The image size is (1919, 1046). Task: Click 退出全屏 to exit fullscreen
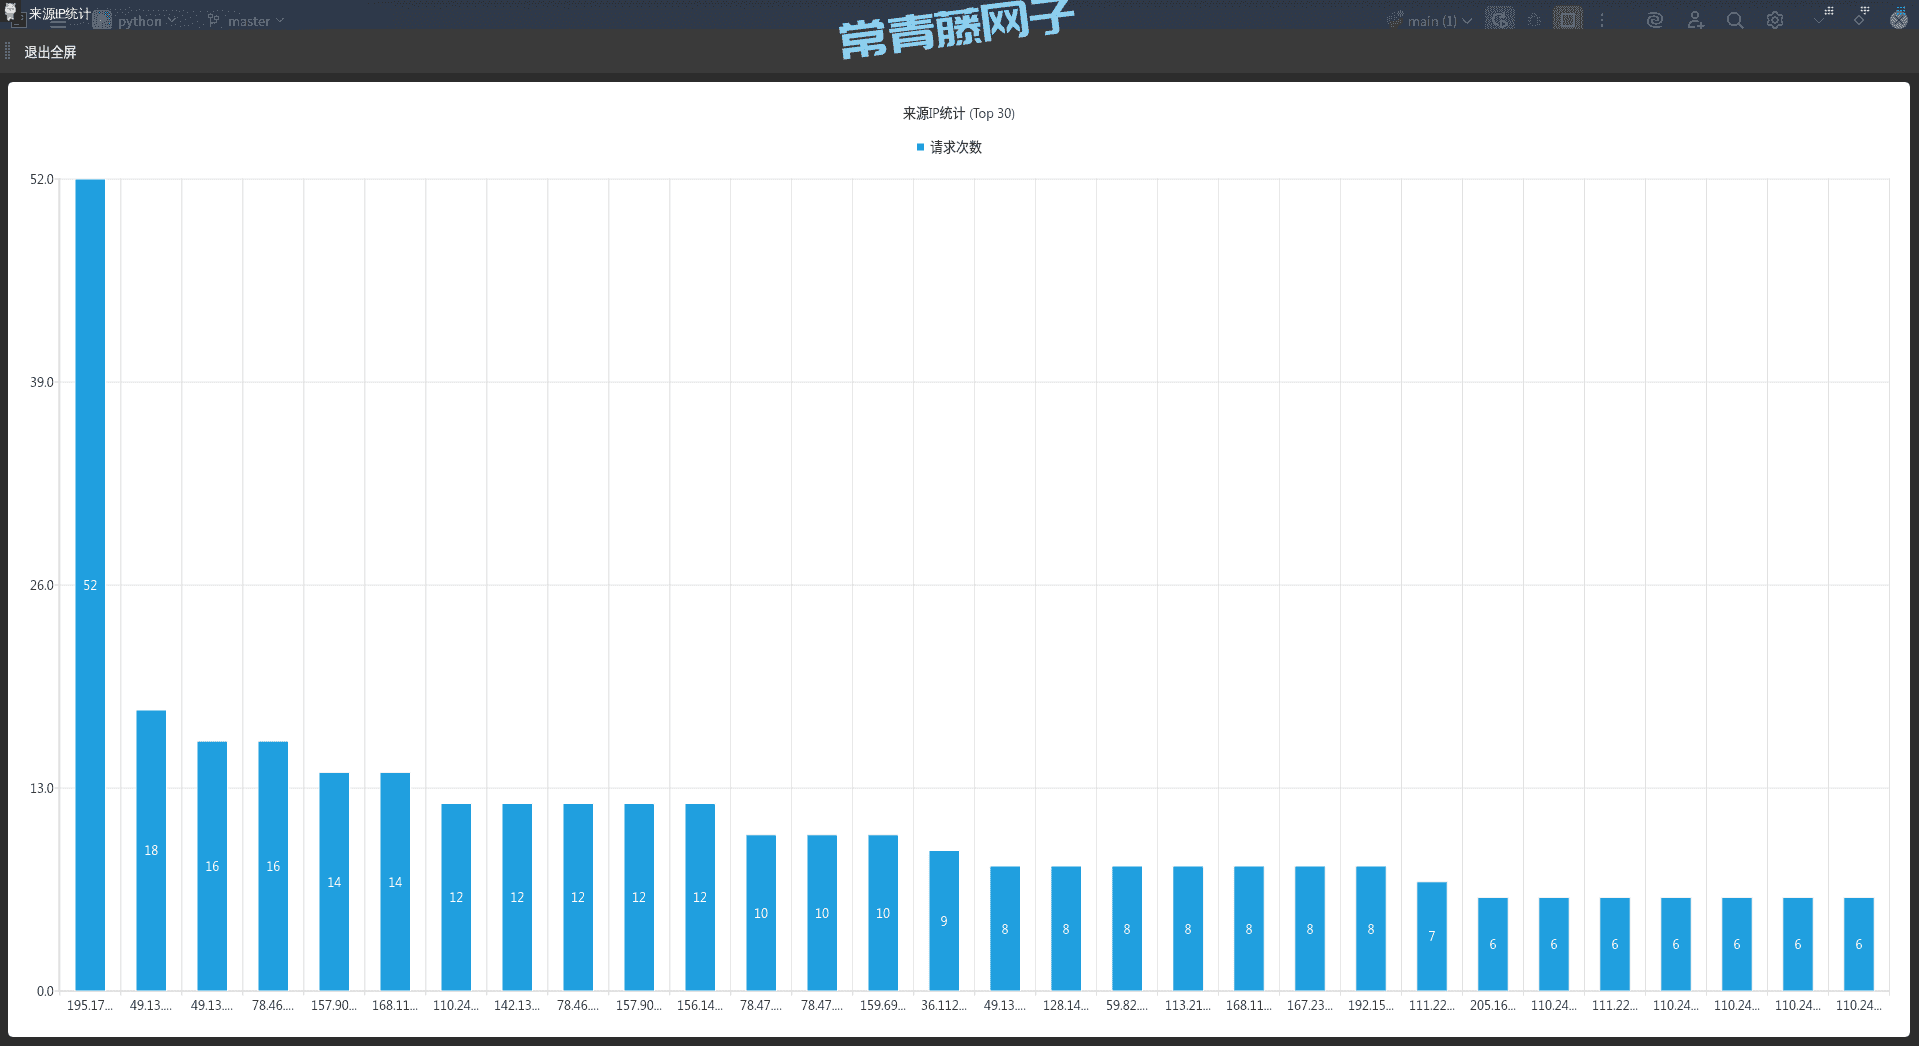pos(50,52)
